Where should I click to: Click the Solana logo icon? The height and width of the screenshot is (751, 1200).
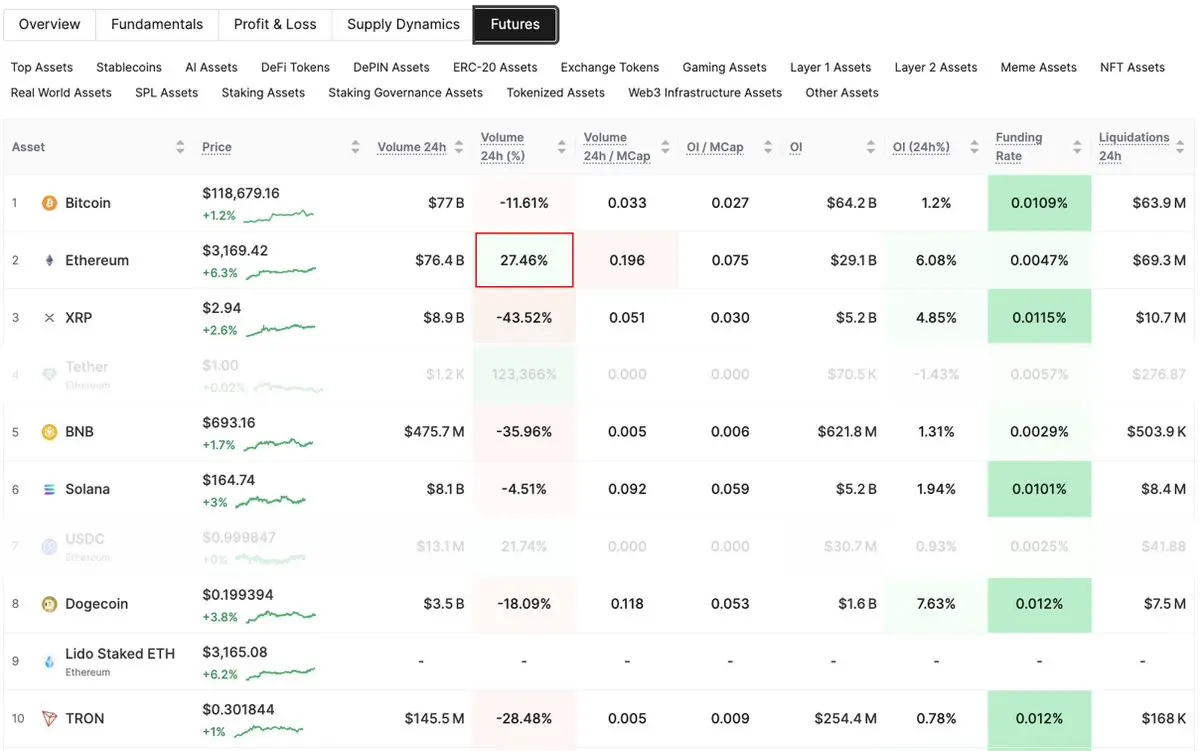(49, 490)
